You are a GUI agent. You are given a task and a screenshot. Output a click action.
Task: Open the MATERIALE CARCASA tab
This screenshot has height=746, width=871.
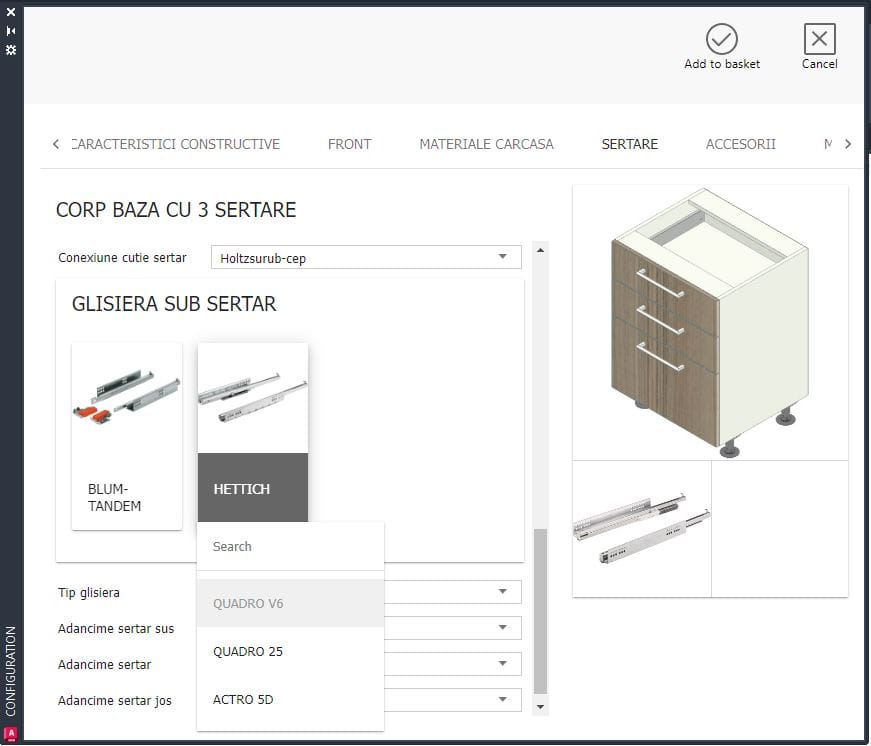tap(486, 144)
